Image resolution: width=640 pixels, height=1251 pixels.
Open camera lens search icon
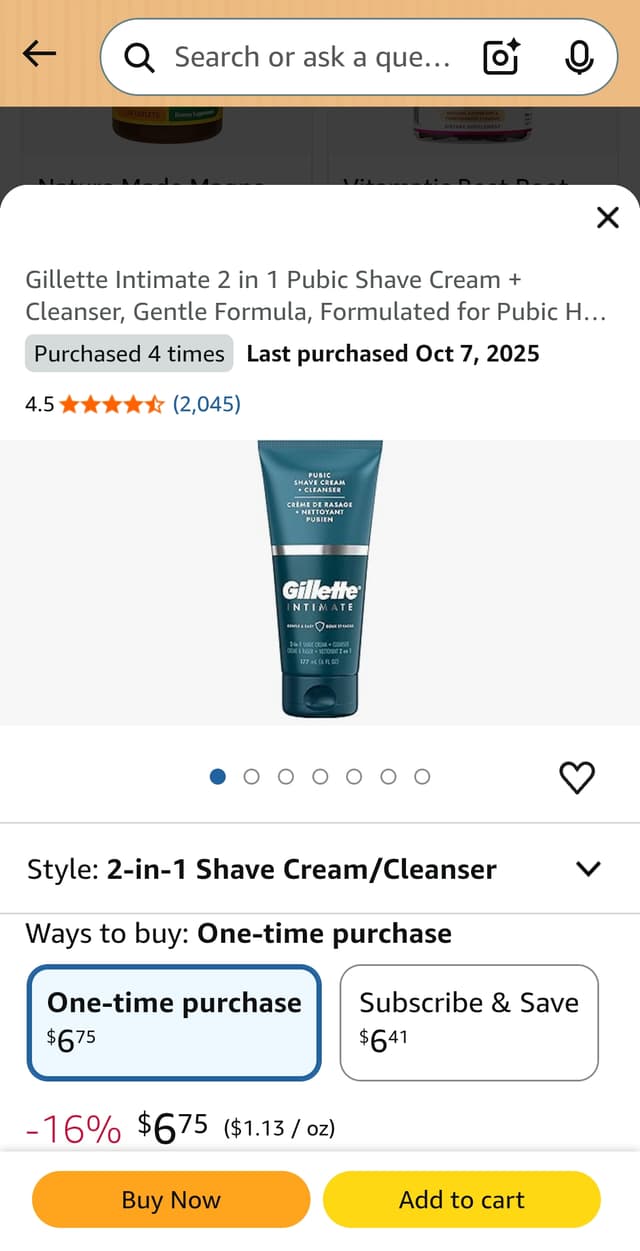(500, 57)
